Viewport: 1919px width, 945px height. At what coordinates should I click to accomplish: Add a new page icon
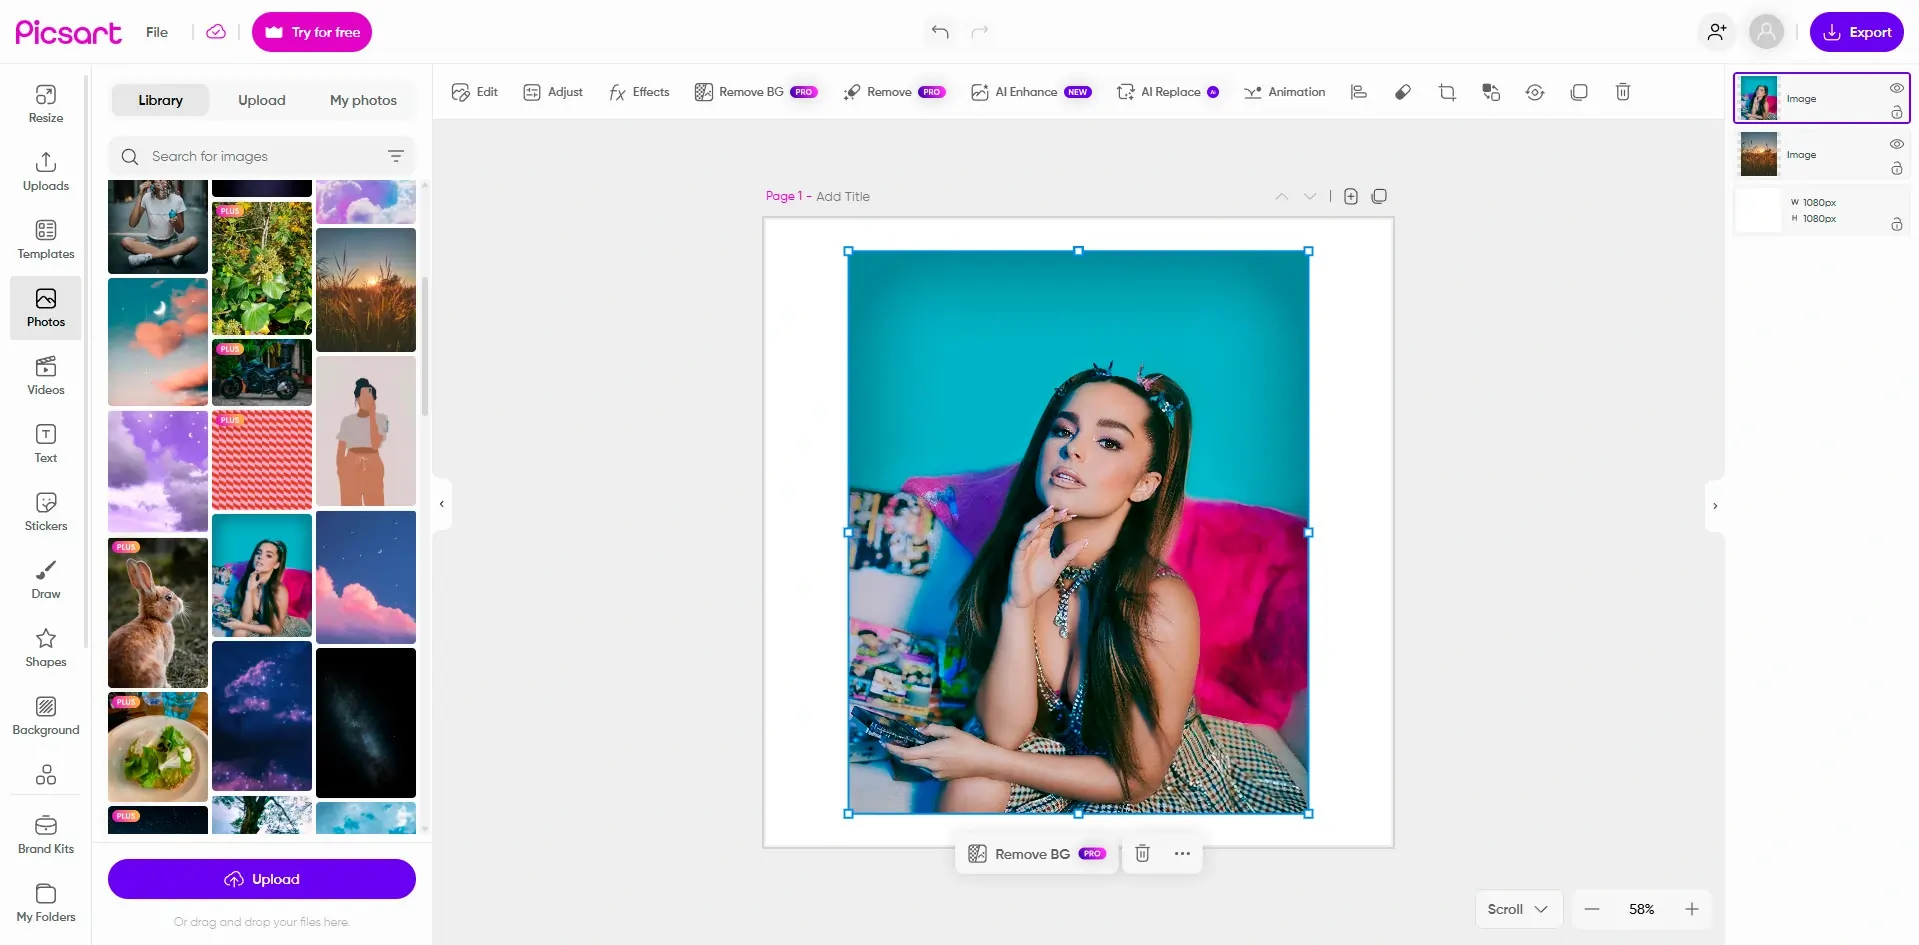[x=1351, y=197]
